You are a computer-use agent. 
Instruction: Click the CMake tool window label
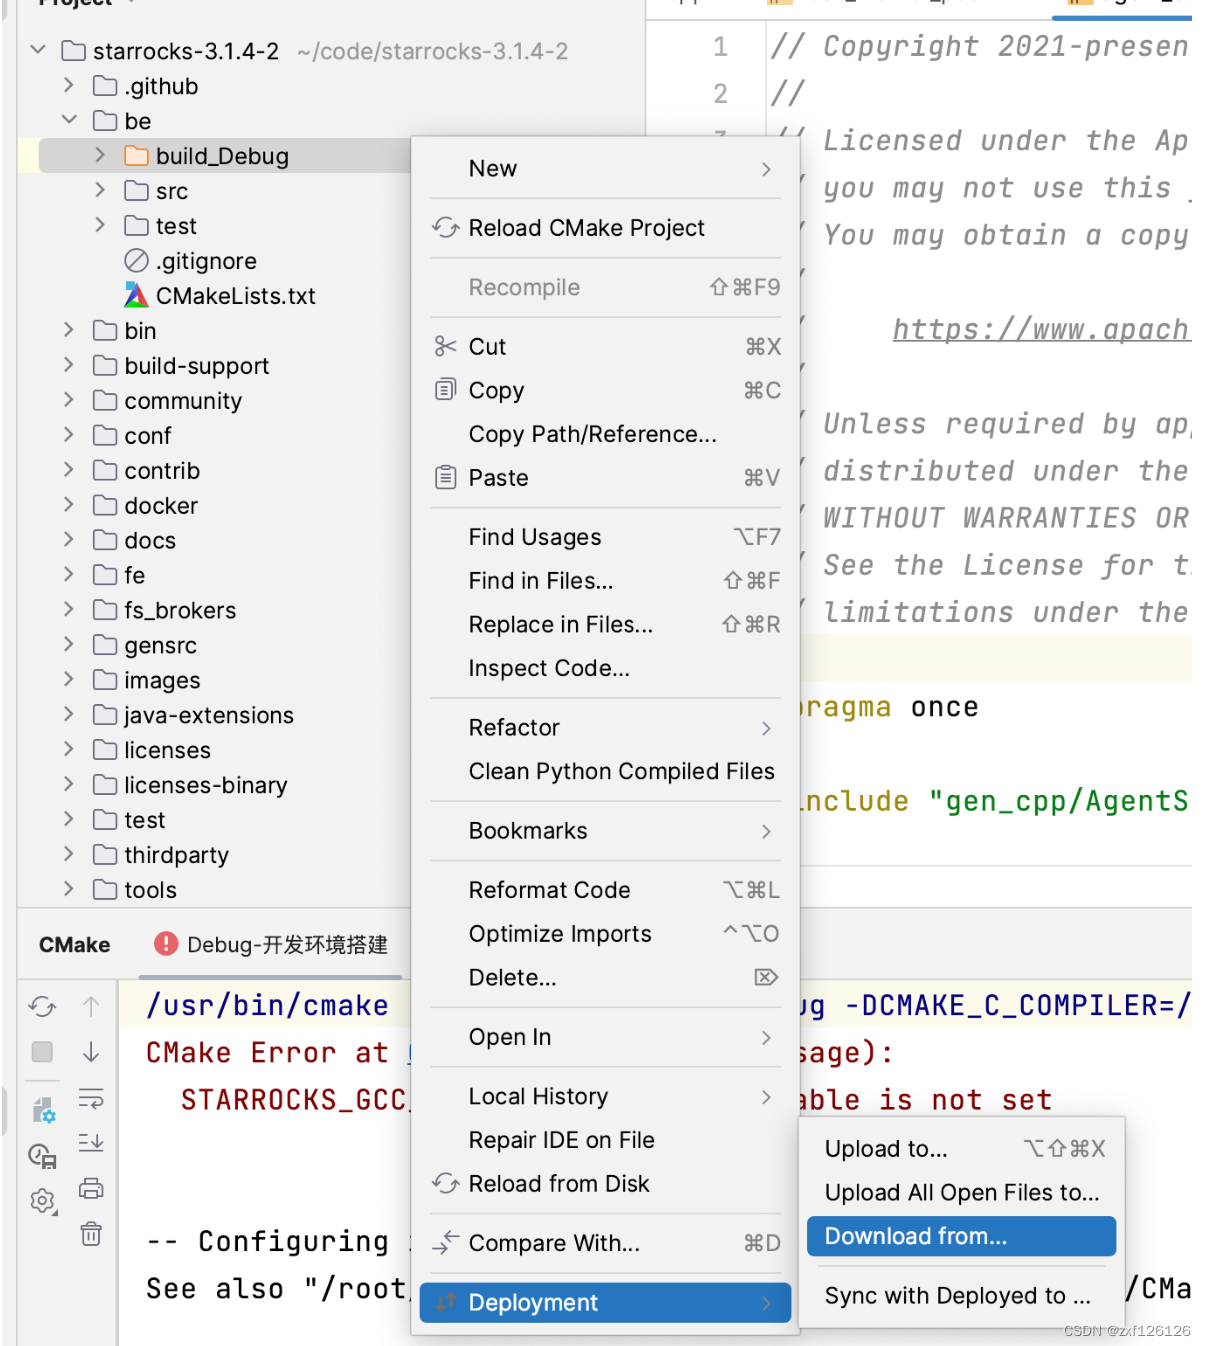(x=75, y=944)
